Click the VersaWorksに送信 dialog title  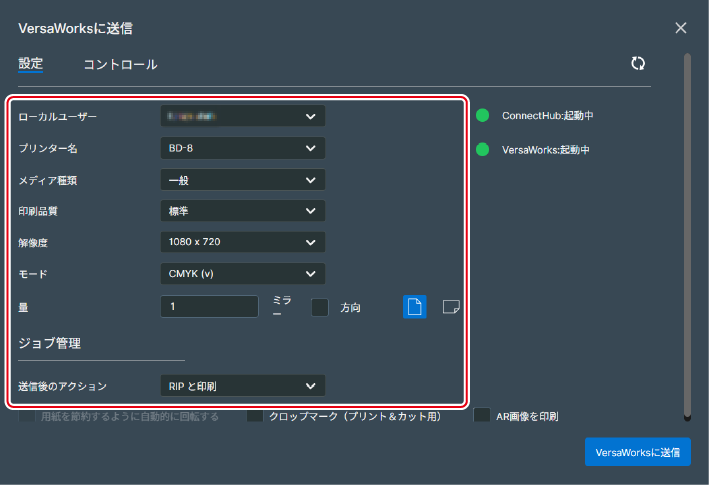click(x=76, y=28)
